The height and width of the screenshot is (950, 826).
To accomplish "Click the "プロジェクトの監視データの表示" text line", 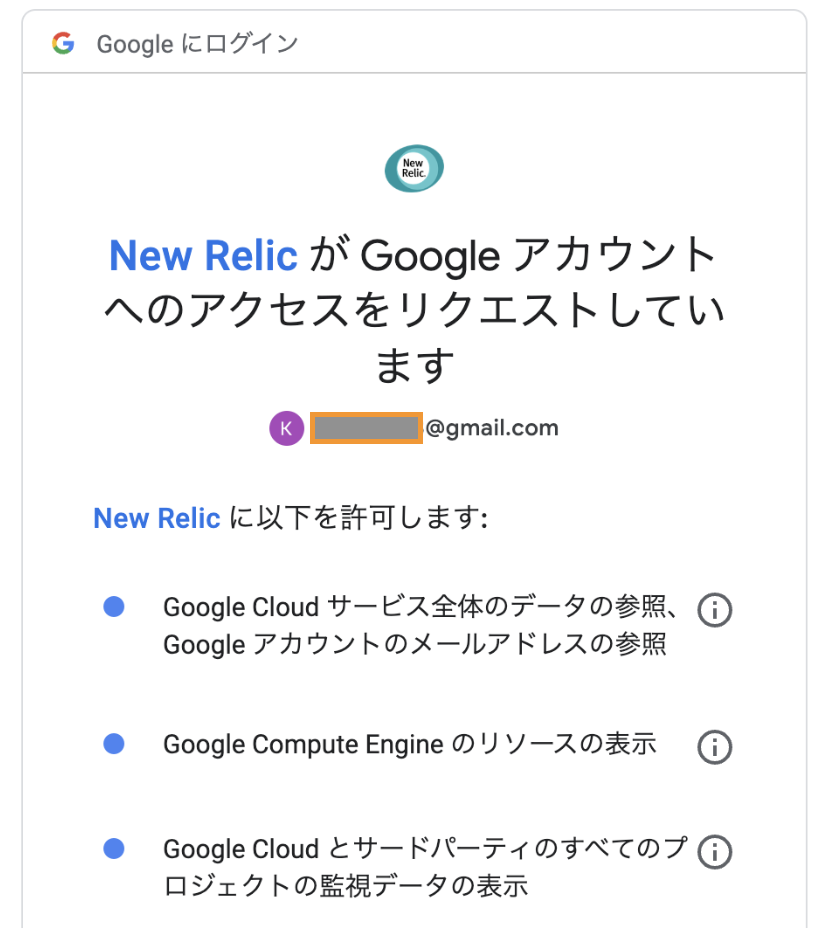I will coord(345,886).
